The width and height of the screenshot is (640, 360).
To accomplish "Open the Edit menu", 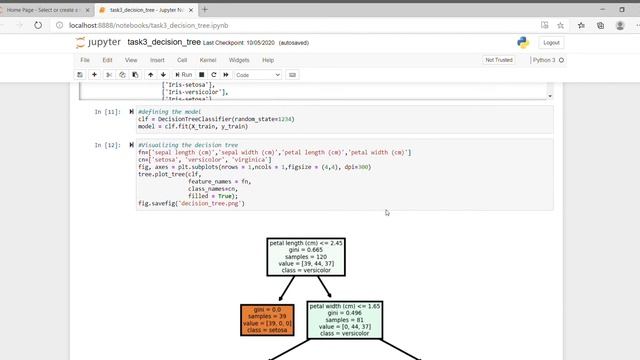I will click(107, 60).
